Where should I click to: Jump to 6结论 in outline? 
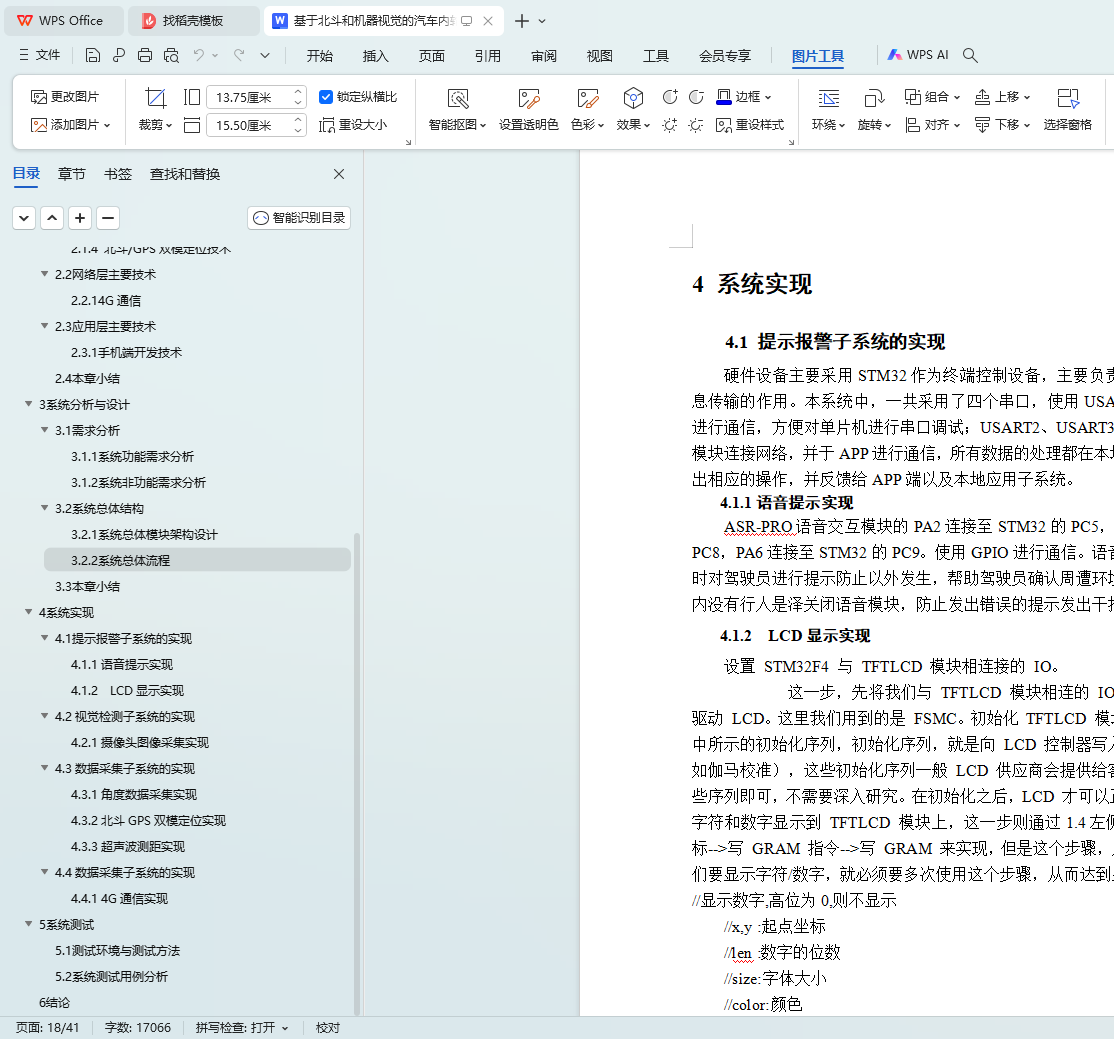click(54, 1002)
